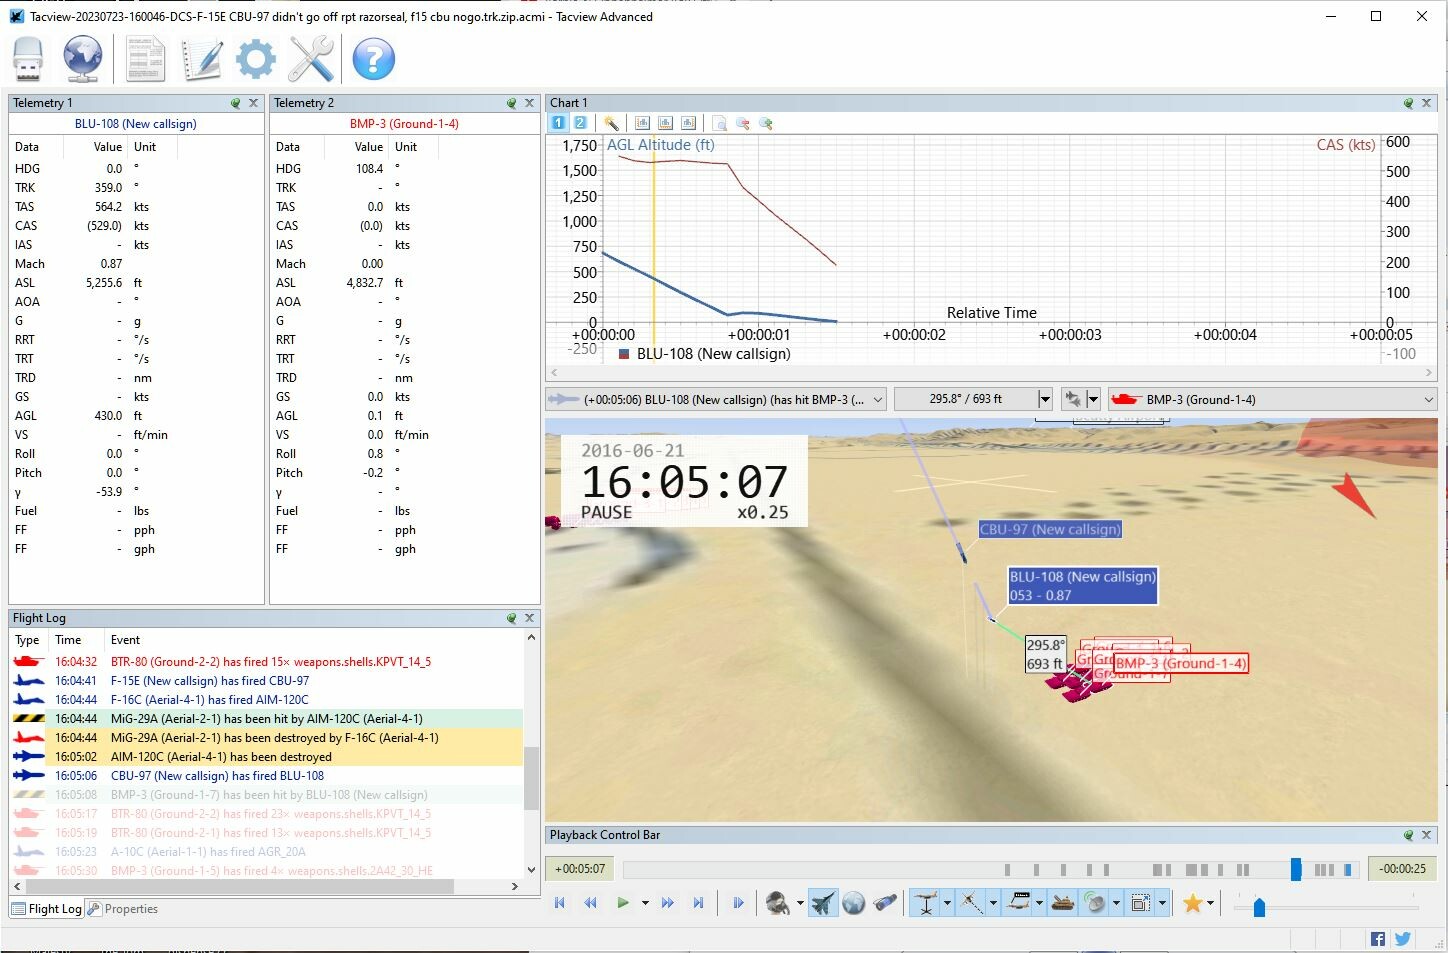Screen dimensions: 1448x953
Task: Click the second chart layout icon in Chart toolbar
Action: 665,123
